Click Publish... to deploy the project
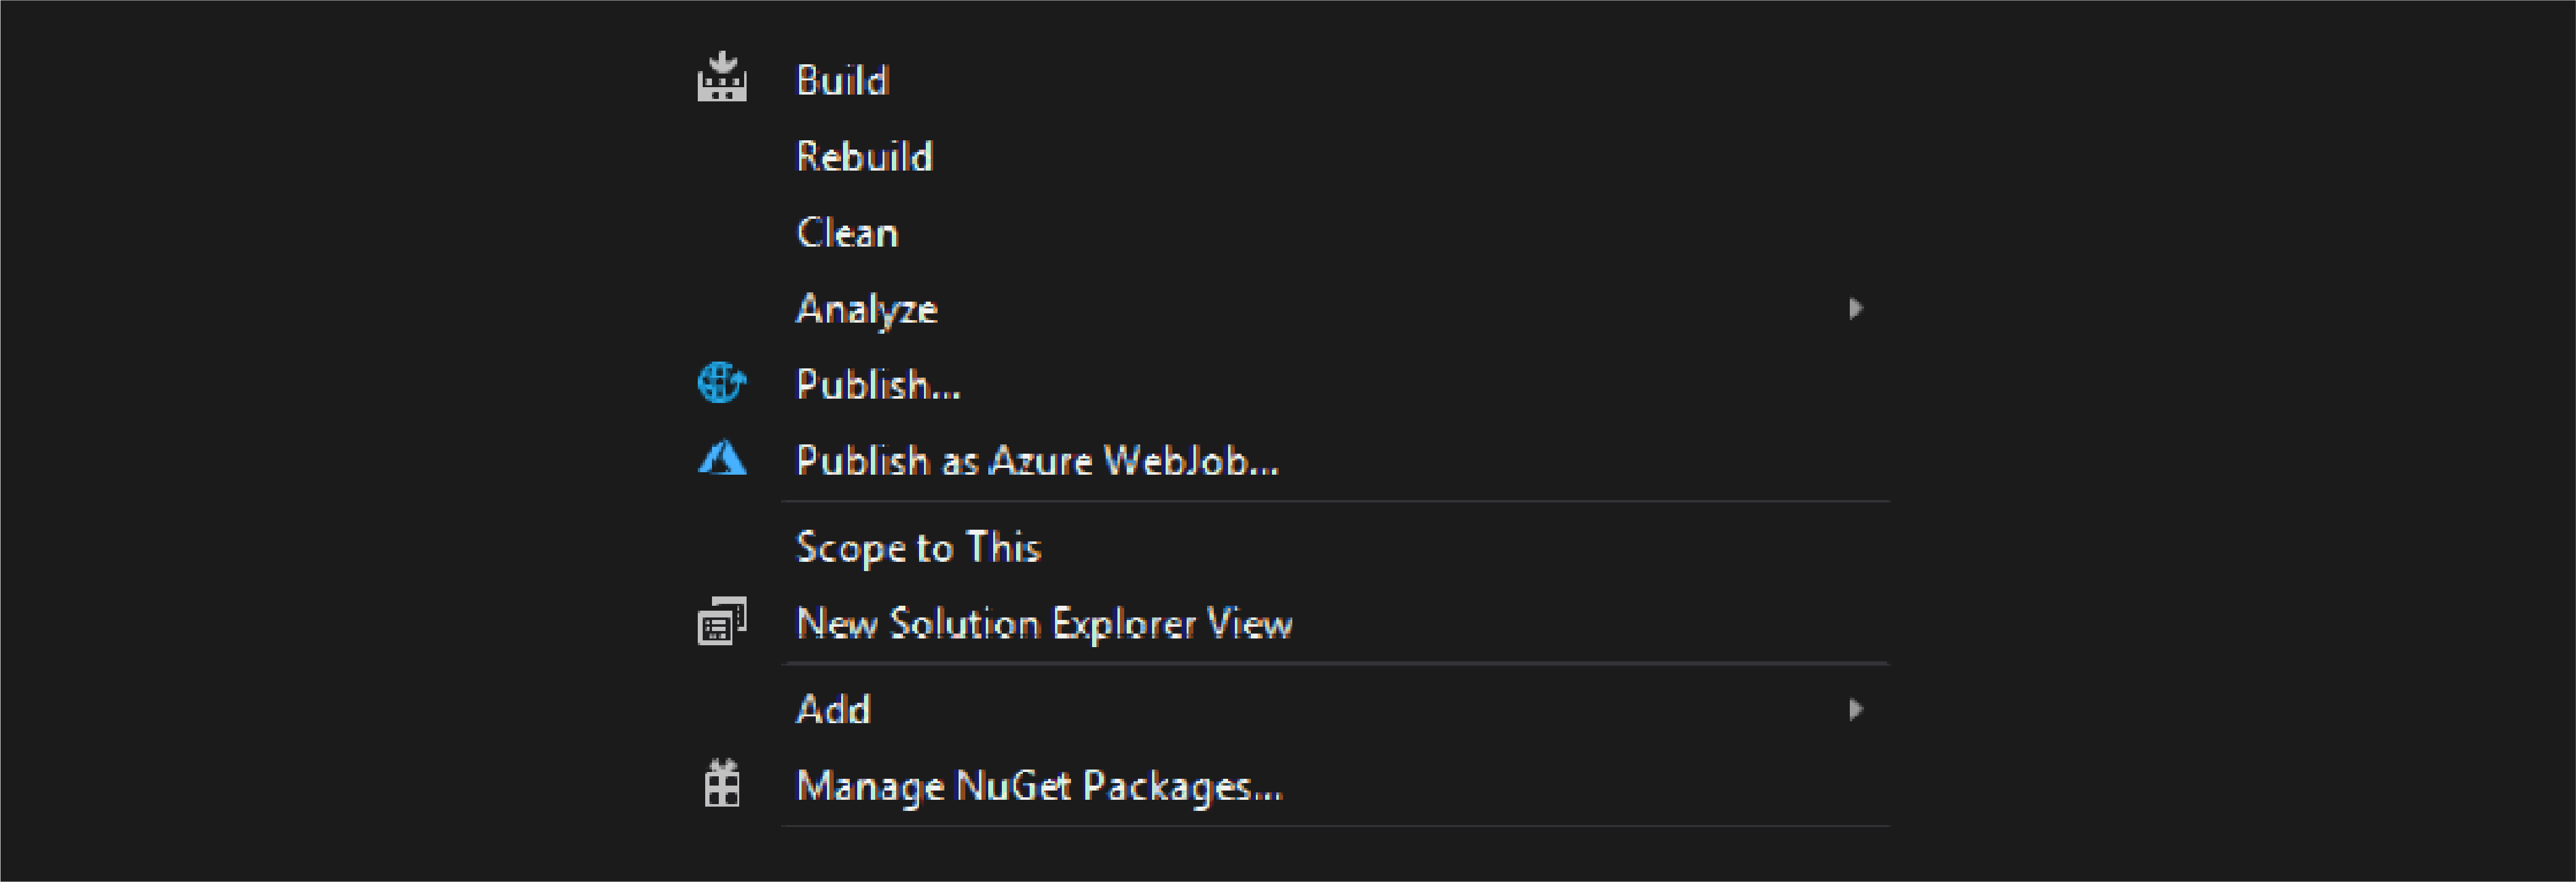2576x882 pixels. pos(877,383)
